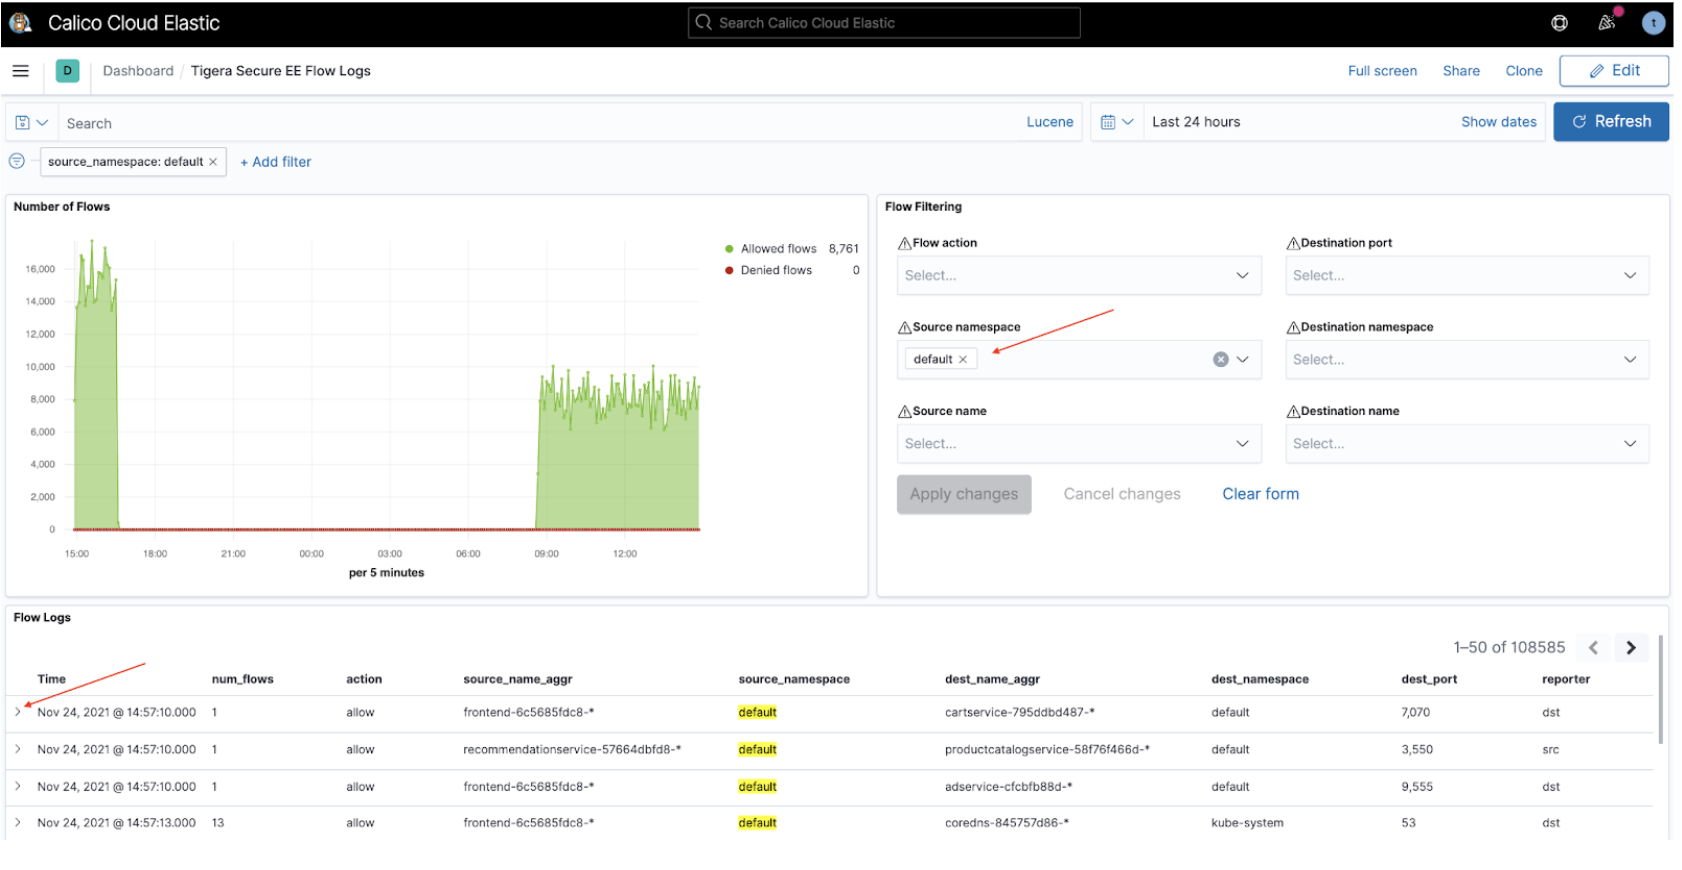
Task: Open the help menu icon
Action: tap(1559, 23)
